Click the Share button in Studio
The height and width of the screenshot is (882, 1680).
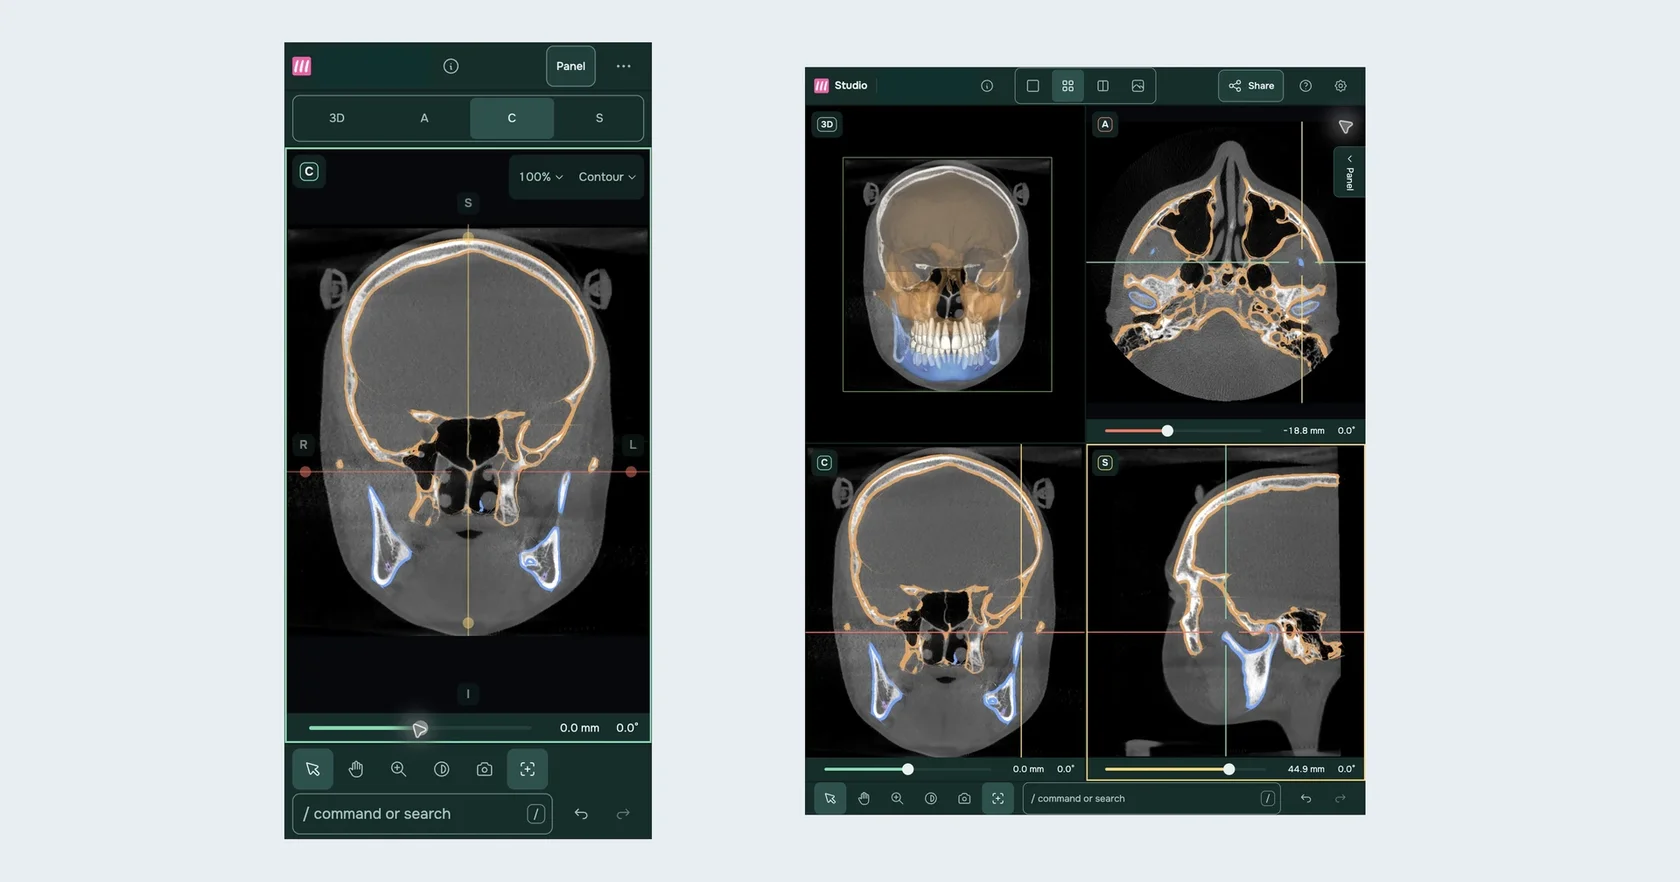coord(1251,86)
